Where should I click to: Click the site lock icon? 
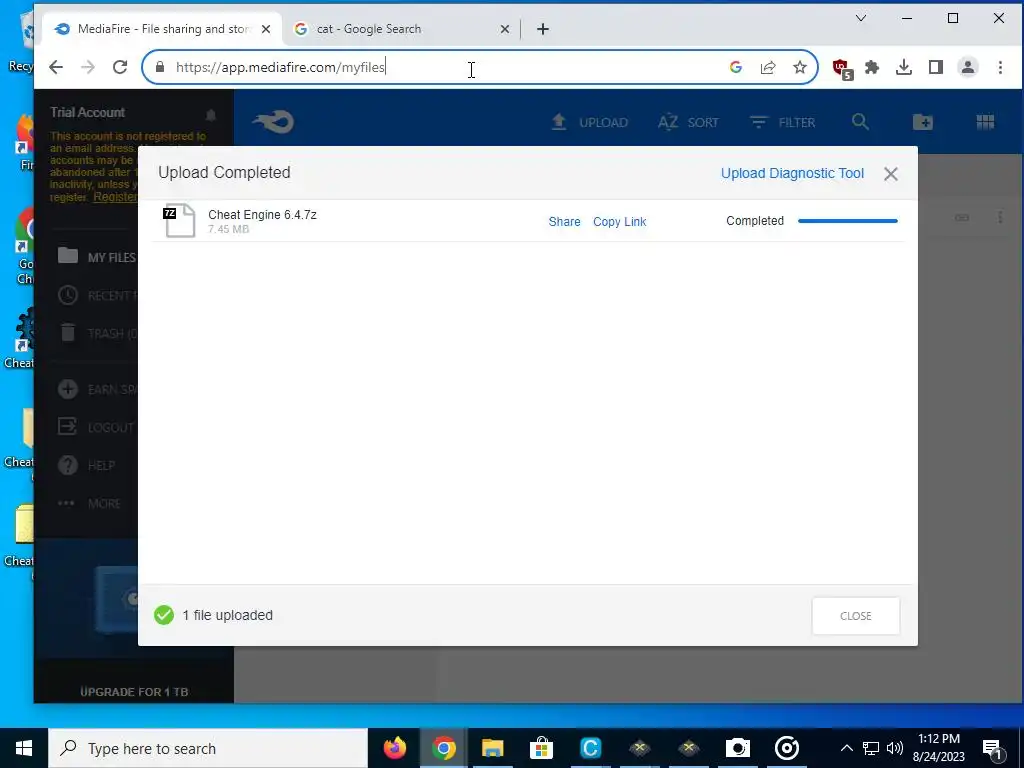(160, 67)
